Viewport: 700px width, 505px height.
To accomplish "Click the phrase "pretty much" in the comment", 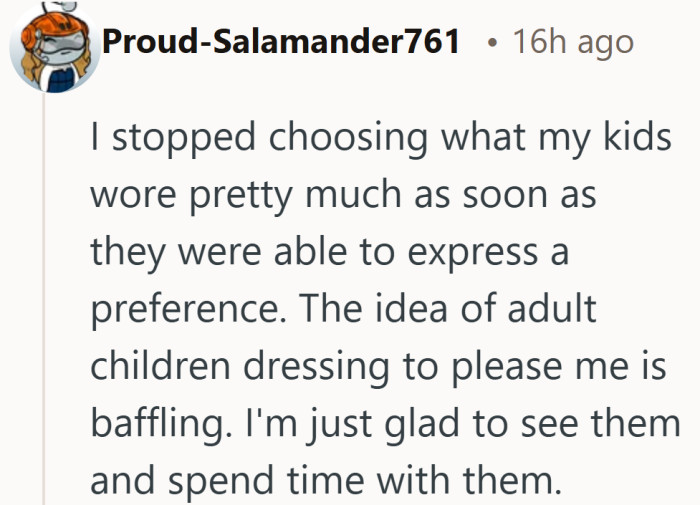I will (268, 196).
